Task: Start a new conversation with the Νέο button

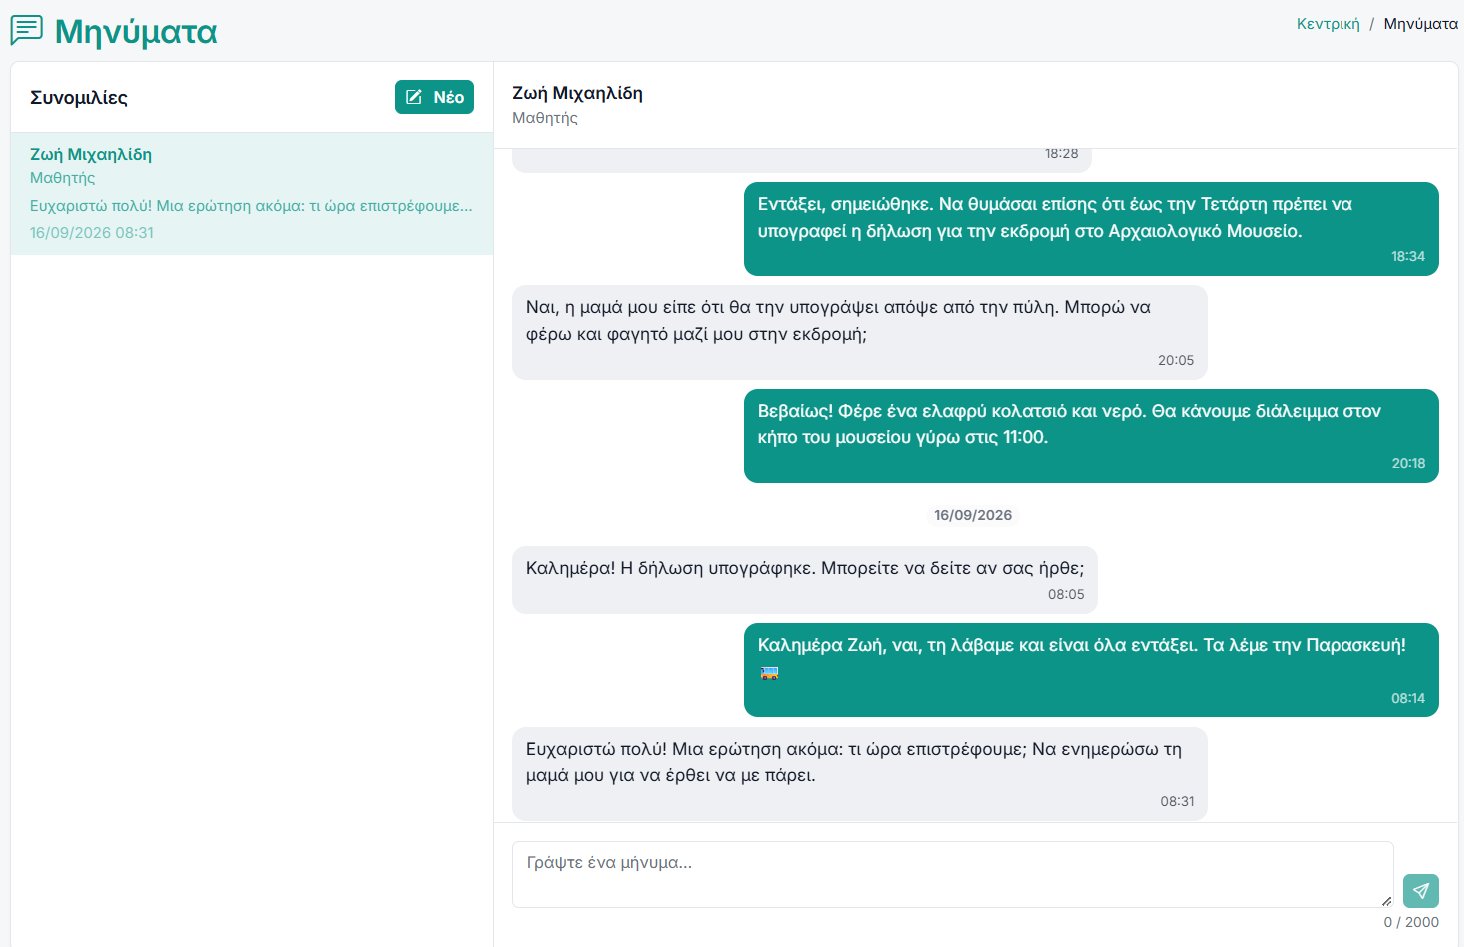Action: click(x=434, y=97)
